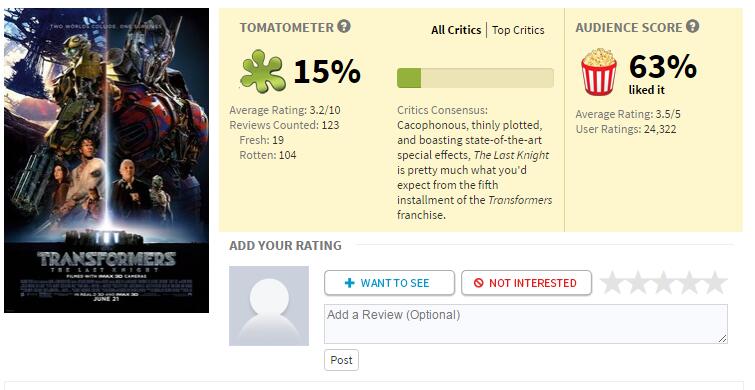The width and height of the screenshot is (755, 390).
Task: Click inside the Add a Review text box
Action: pyautogui.click(x=526, y=324)
